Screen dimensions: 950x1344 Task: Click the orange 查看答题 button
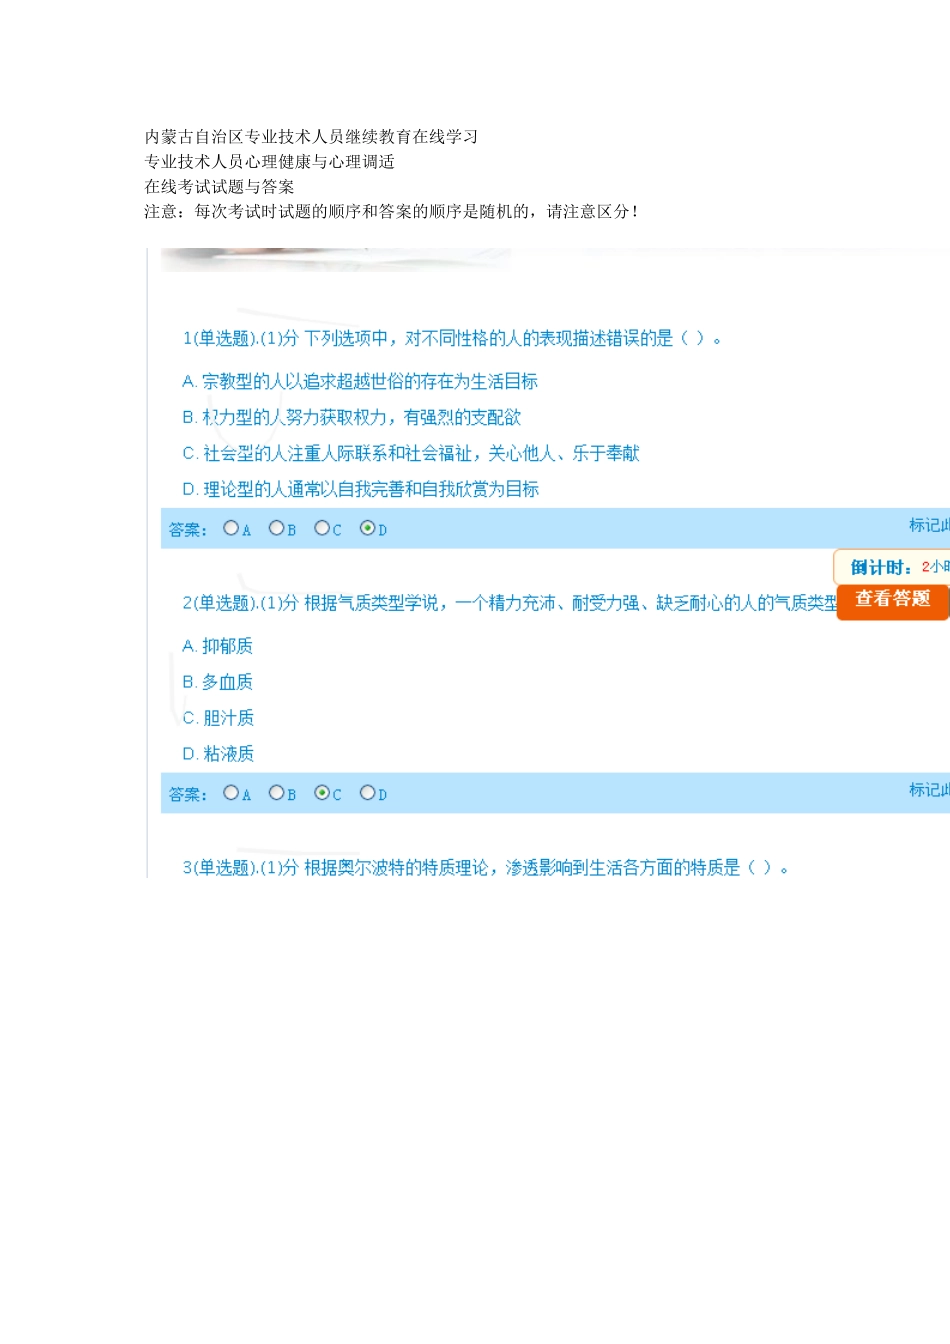[x=892, y=600]
